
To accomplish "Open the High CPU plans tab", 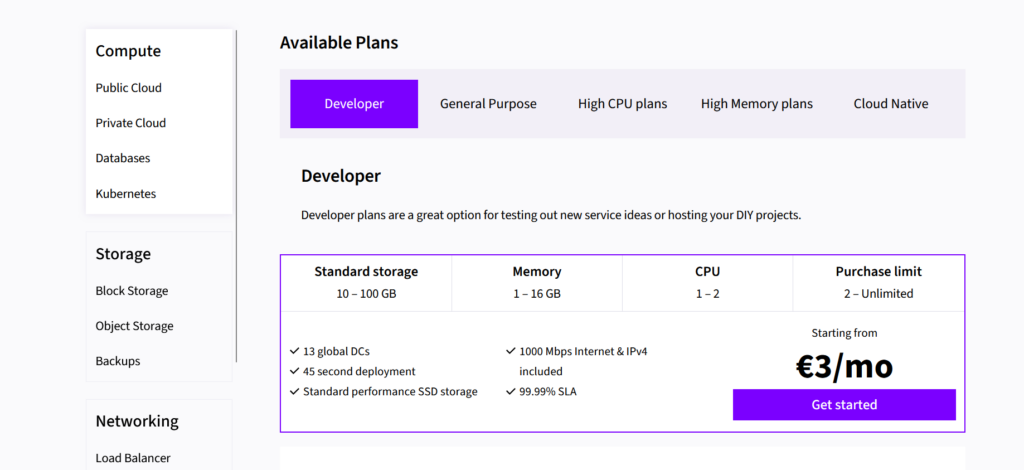I will pyautogui.click(x=622, y=104).
